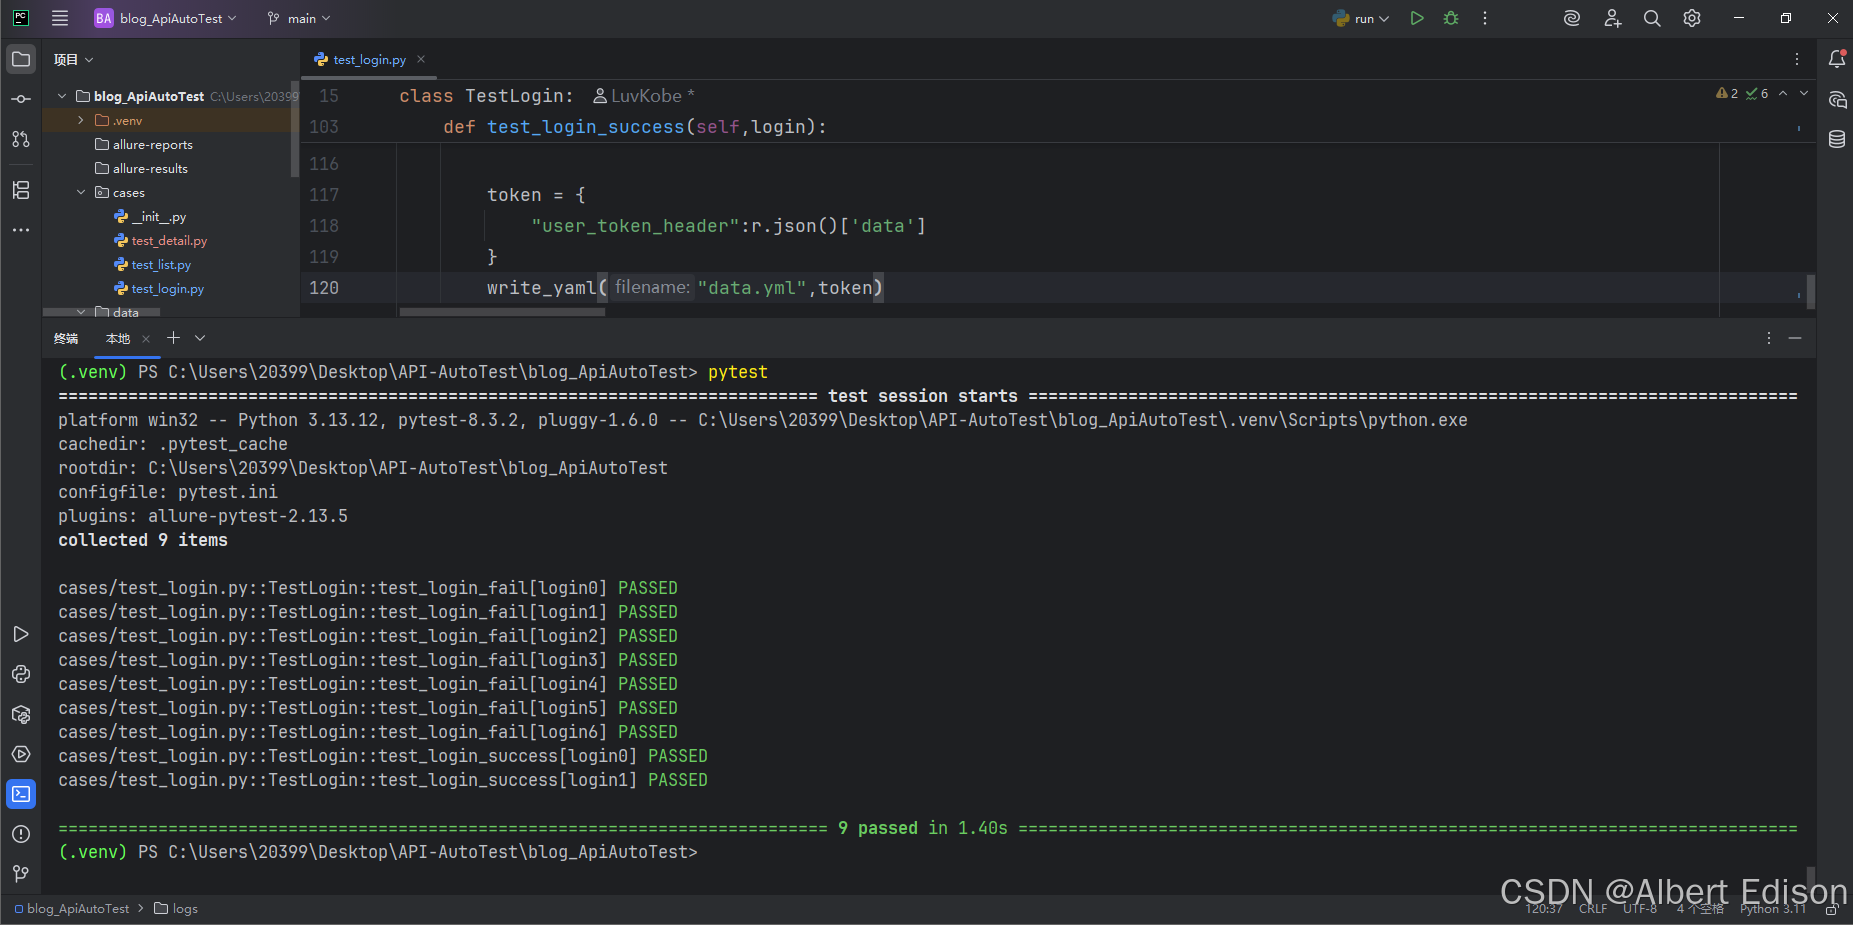The height and width of the screenshot is (925, 1853).
Task: Click the logs breadcrumb in status bar
Action: 176,909
